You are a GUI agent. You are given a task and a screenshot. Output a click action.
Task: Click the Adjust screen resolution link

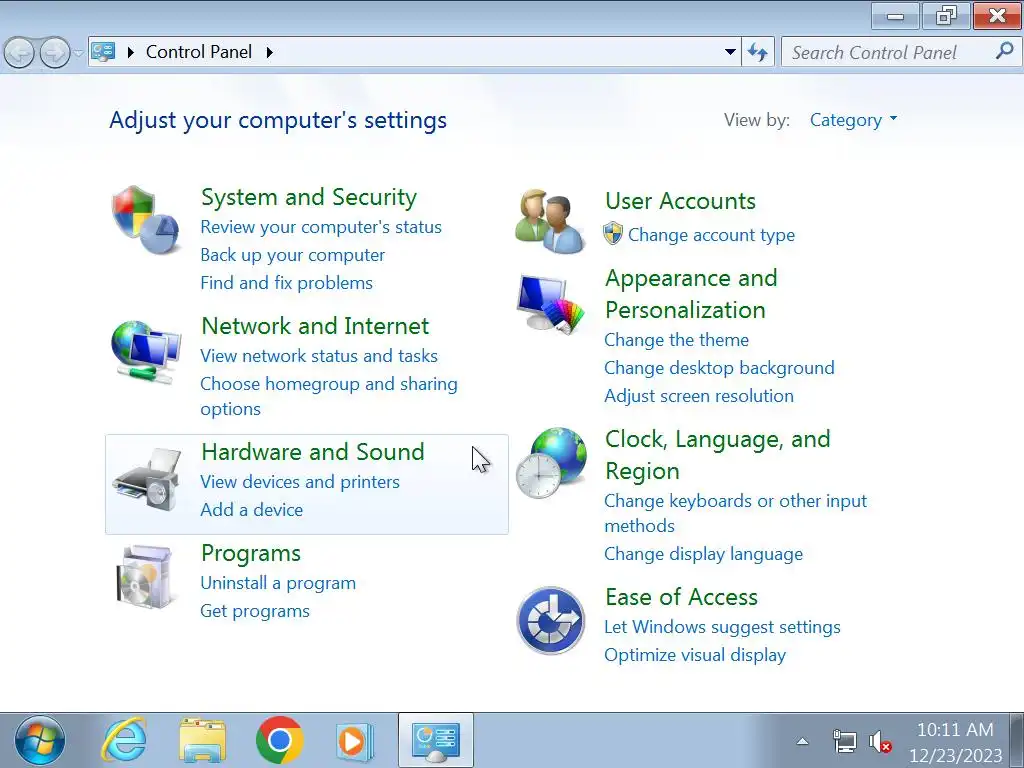(x=699, y=396)
